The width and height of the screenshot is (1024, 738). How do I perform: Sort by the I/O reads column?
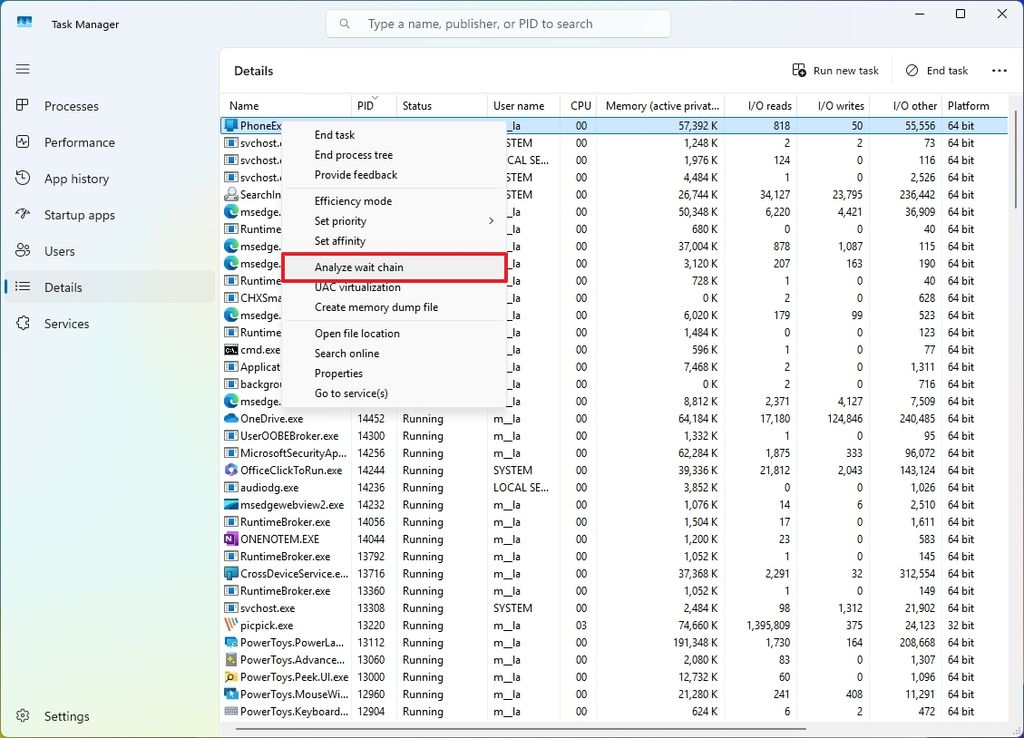click(x=761, y=105)
